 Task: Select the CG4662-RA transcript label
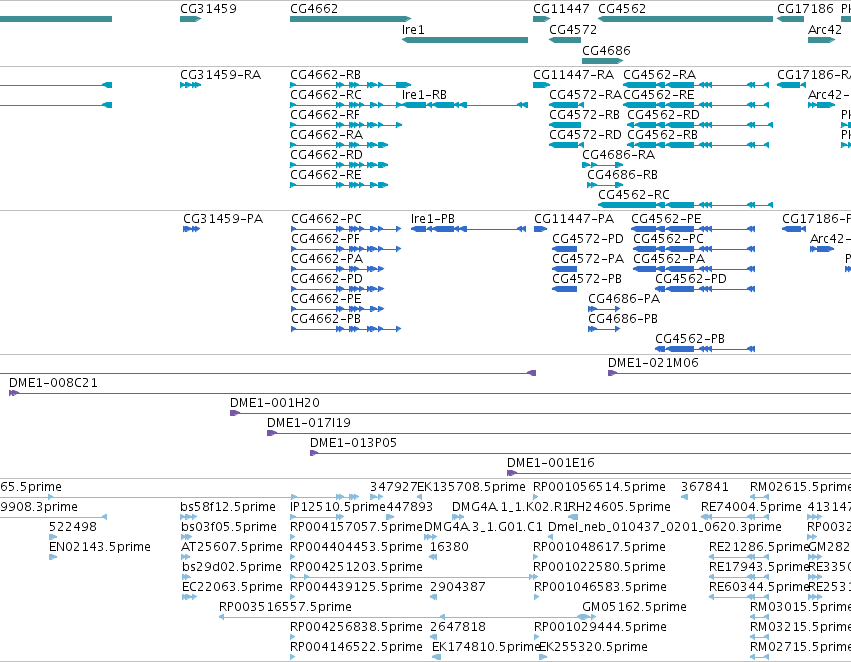[x=327, y=135]
